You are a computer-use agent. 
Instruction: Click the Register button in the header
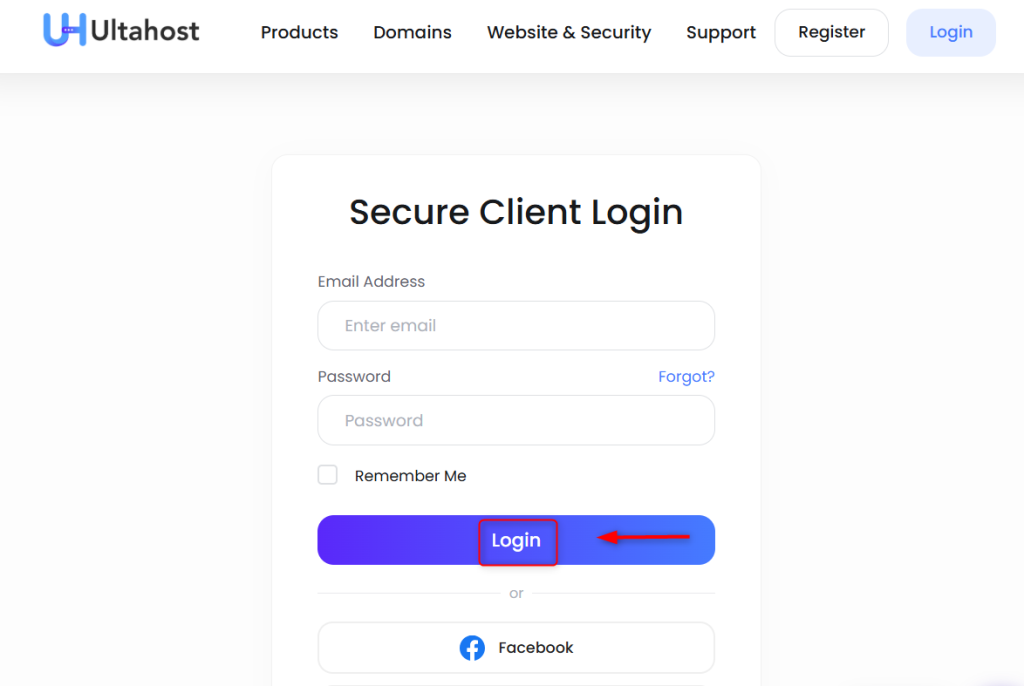(831, 32)
